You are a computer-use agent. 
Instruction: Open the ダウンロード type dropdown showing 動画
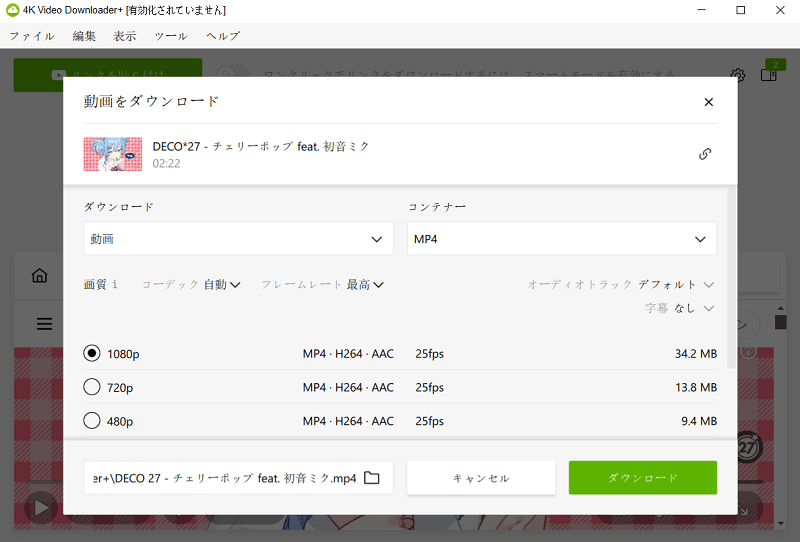(238, 238)
